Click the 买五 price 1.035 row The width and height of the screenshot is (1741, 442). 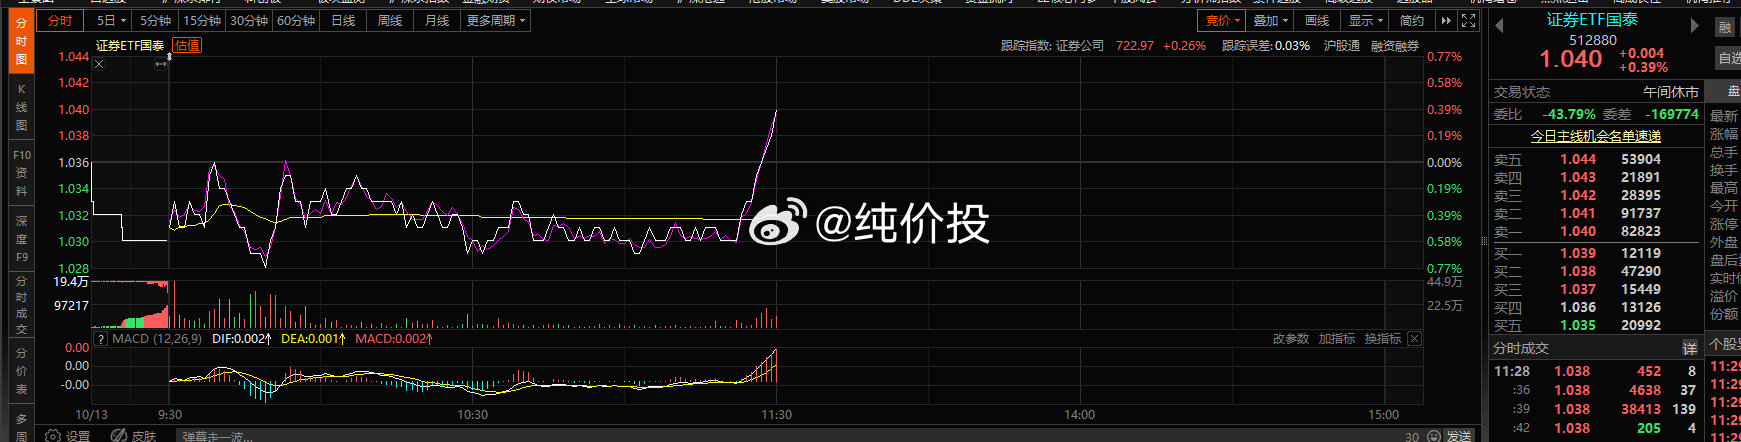coord(1595,326)
